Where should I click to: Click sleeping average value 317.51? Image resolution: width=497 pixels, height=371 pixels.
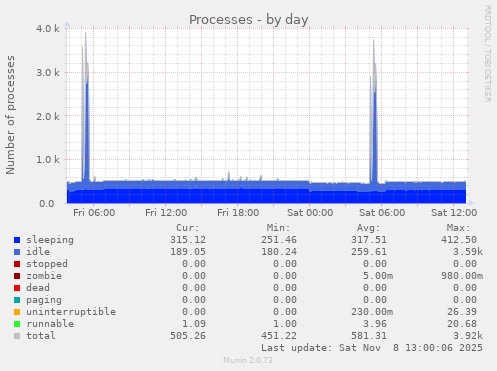coord(369,240)
